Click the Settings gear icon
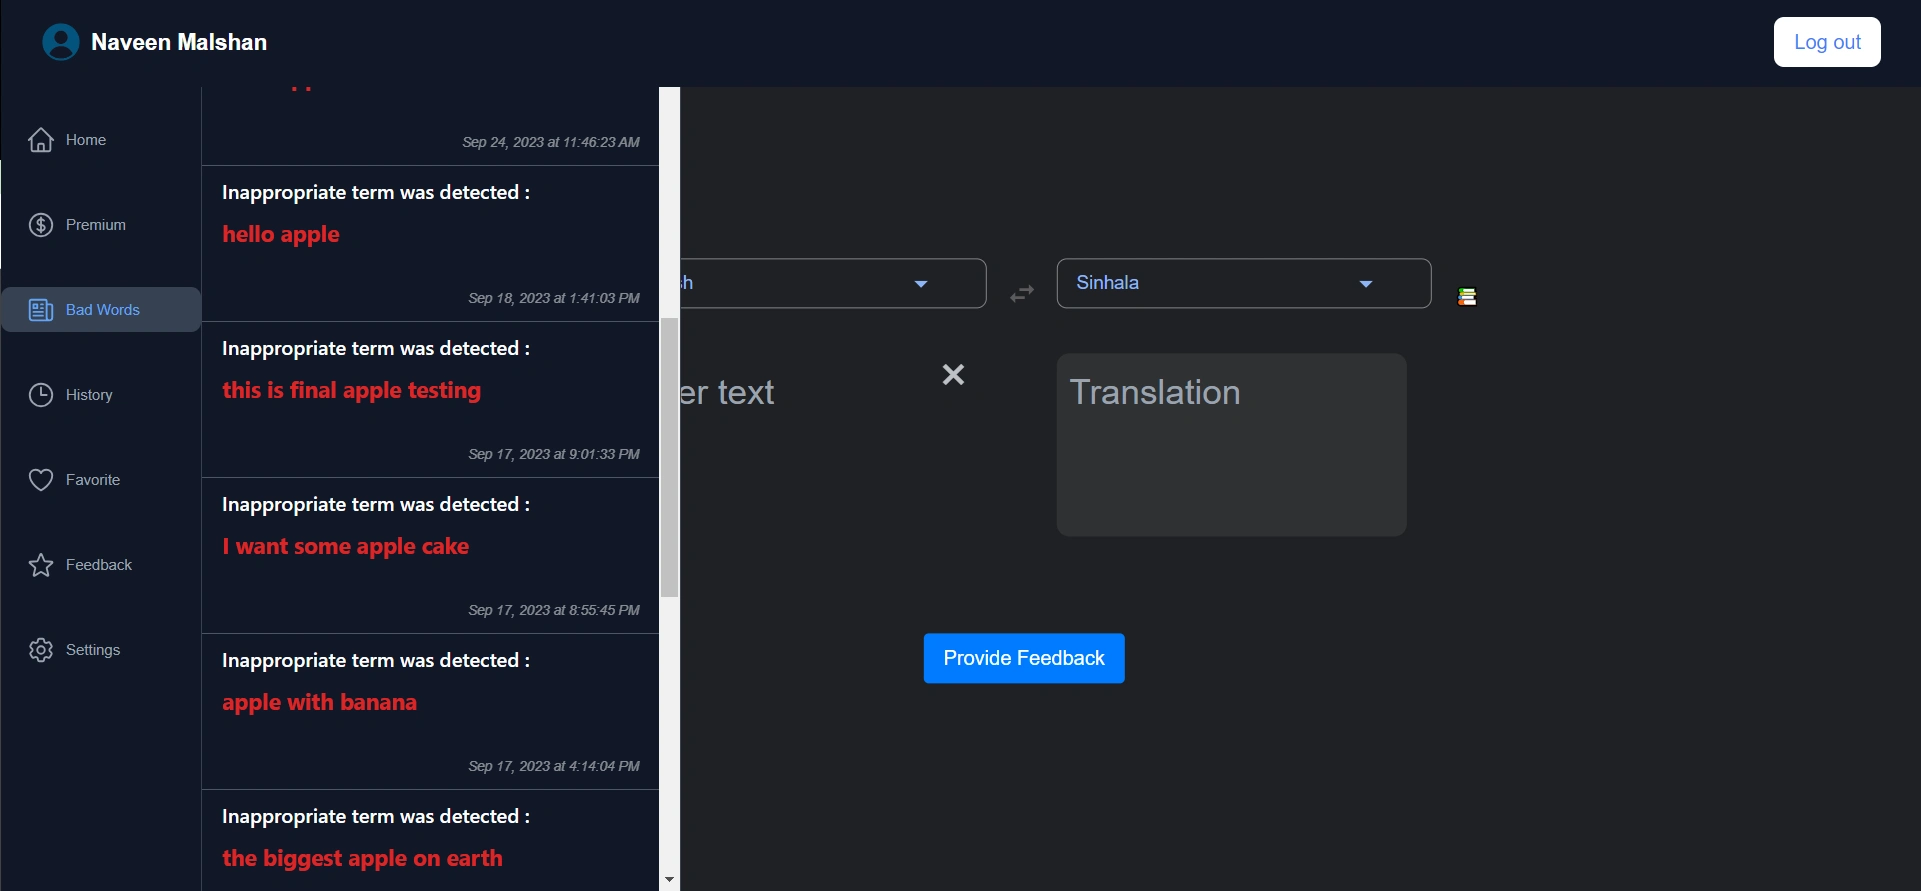 pos(41,650)
